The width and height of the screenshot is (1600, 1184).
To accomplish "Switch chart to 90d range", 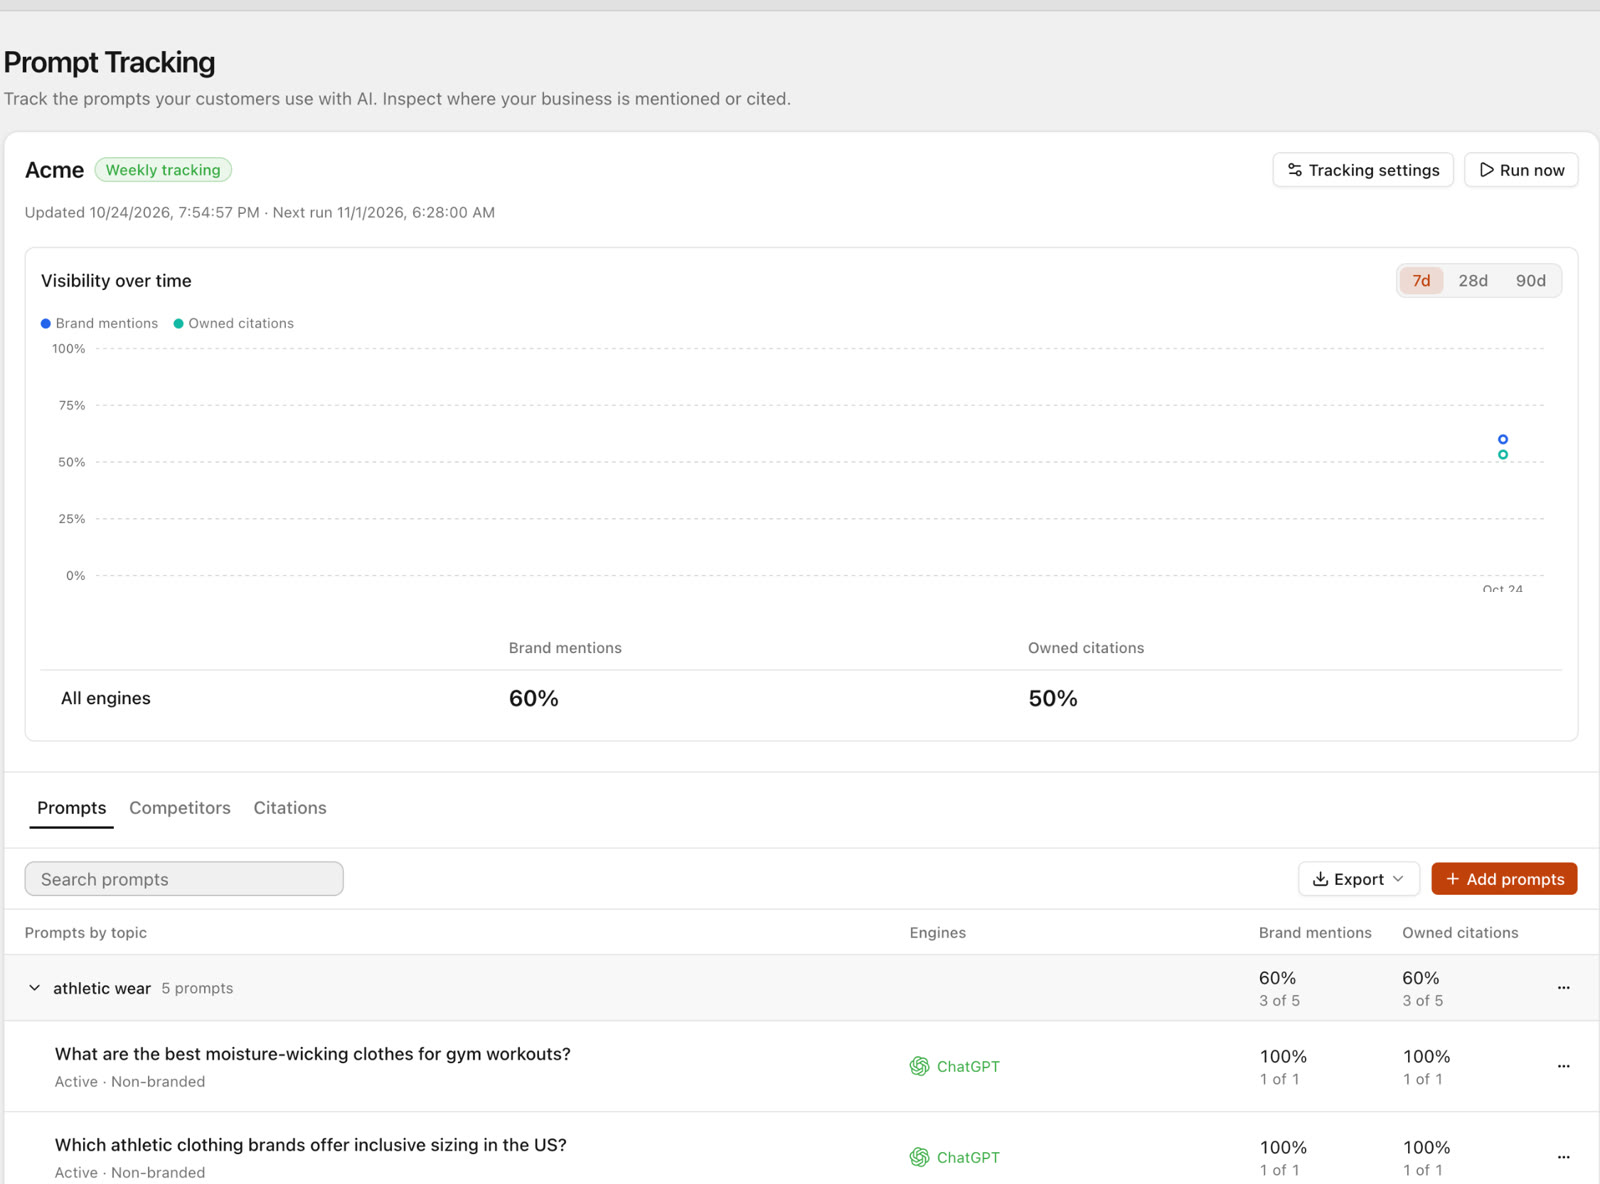I will (1530, 281).
